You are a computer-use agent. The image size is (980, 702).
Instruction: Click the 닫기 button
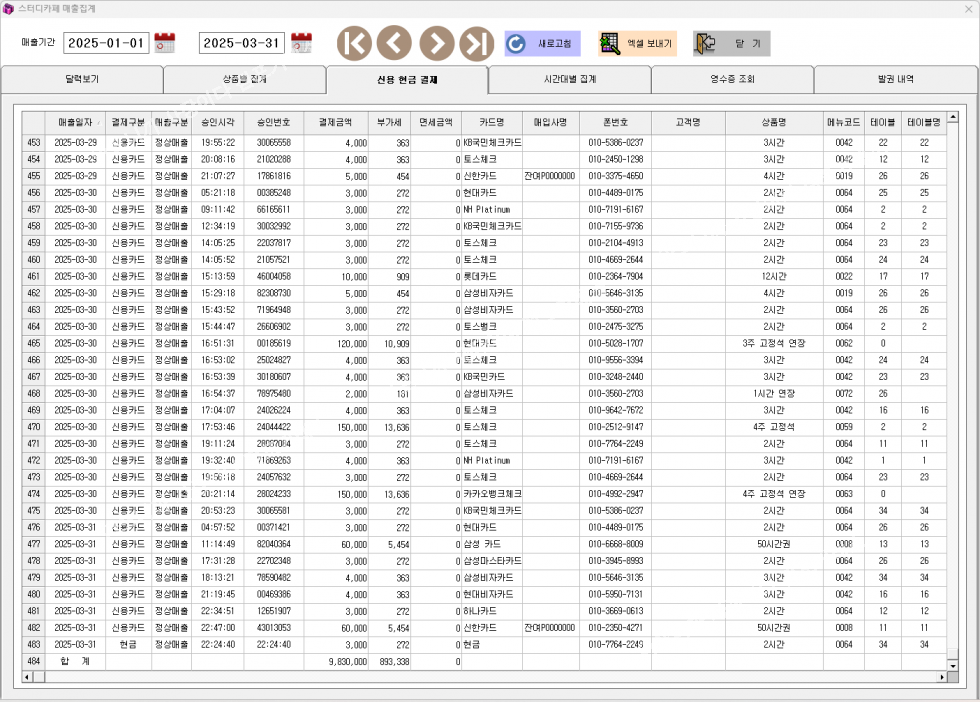(731, 44)
